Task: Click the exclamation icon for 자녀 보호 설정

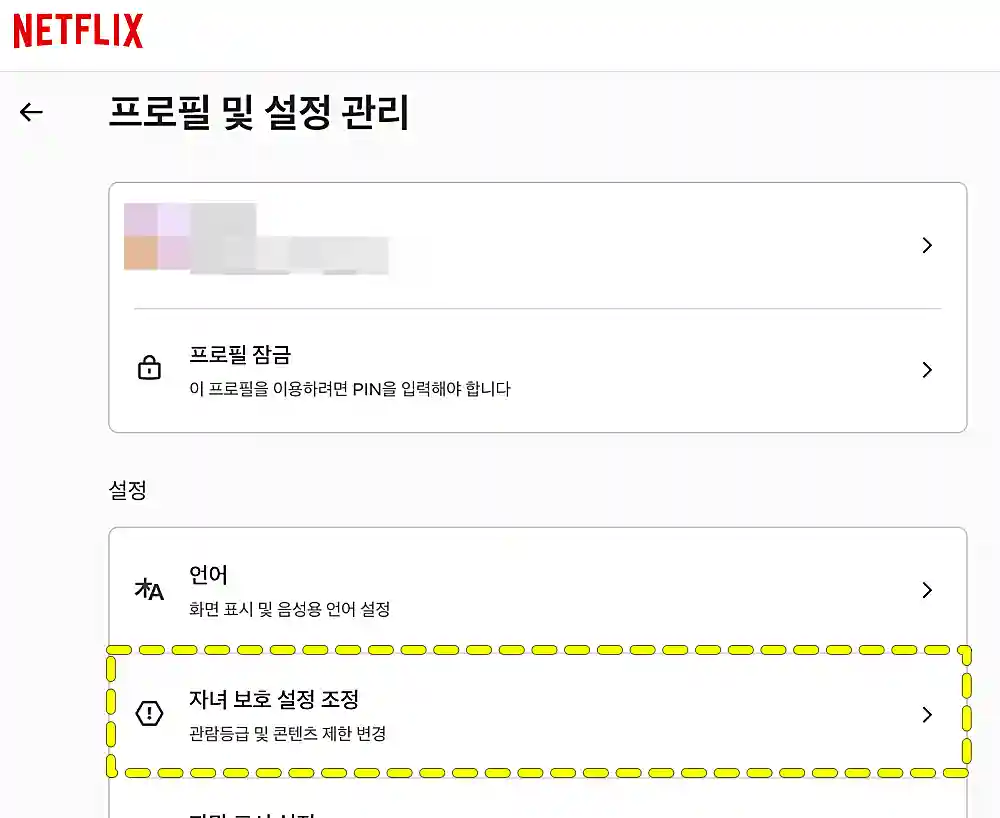Action: [149, 714]
